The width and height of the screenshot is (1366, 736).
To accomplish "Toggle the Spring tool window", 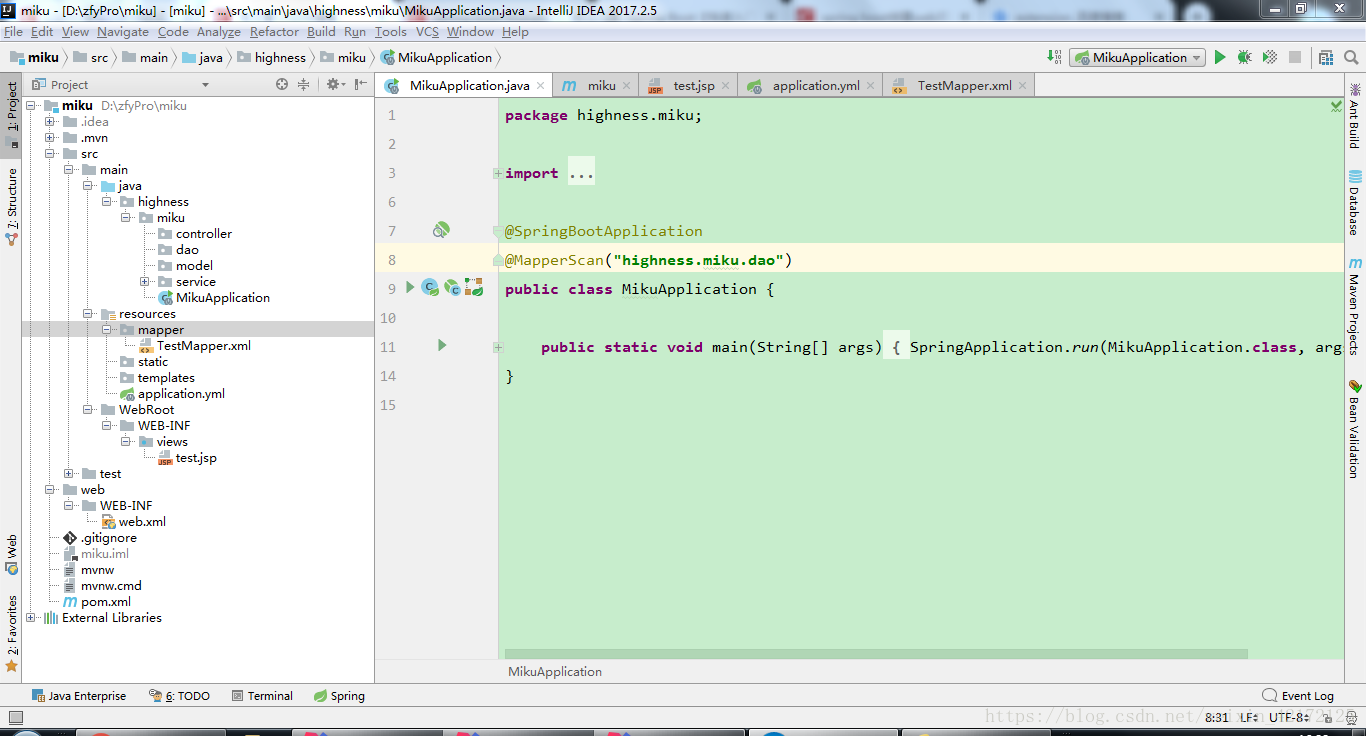I will (339, 696).
